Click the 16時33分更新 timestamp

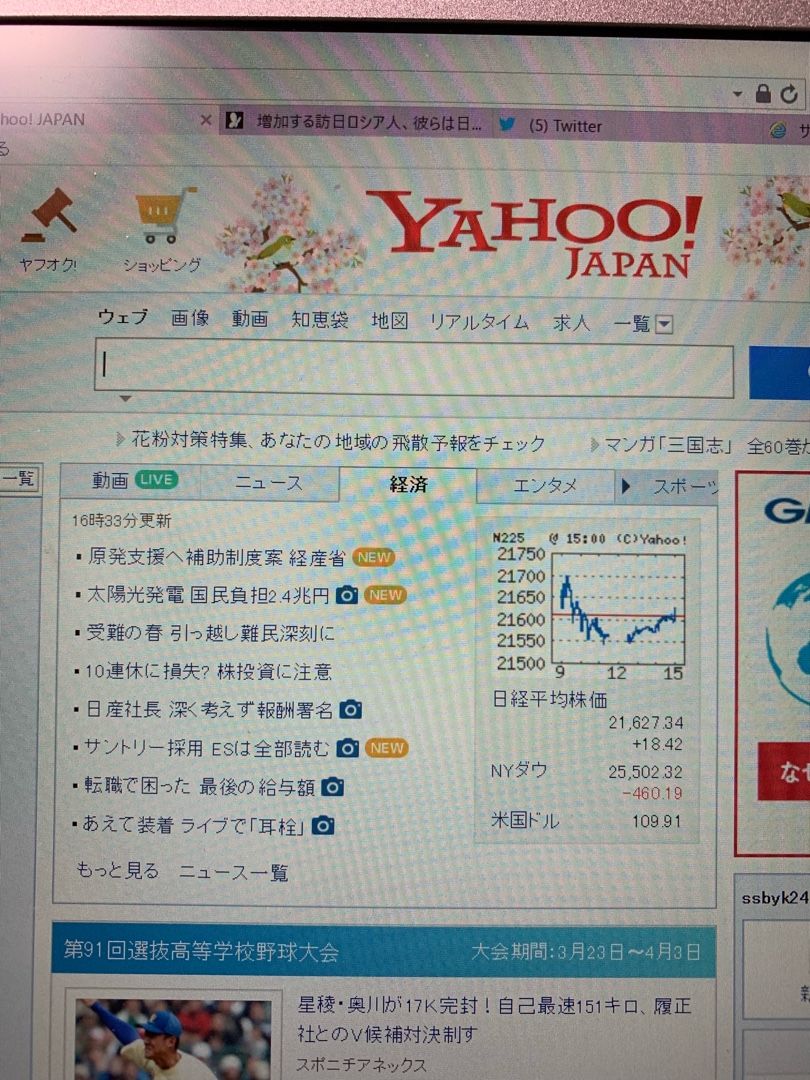(121, 520)
